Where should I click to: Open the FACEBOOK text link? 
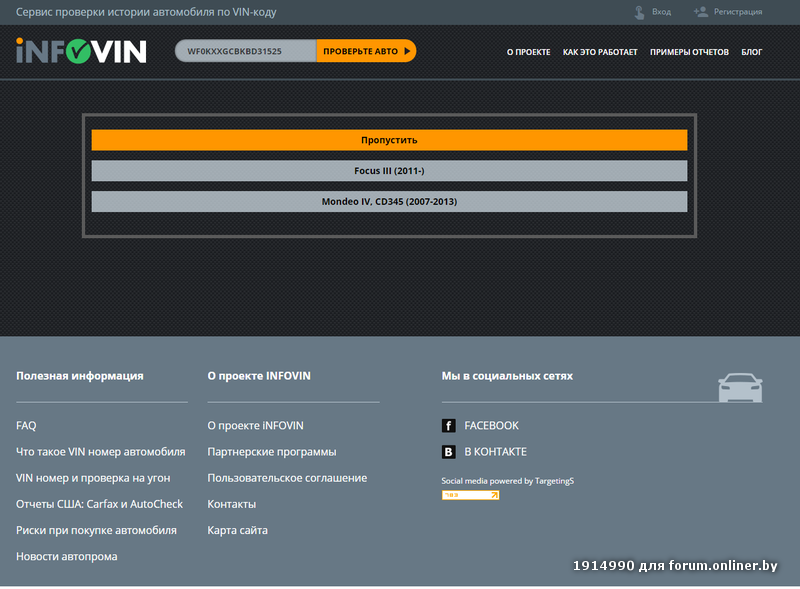tap(491, 426)
